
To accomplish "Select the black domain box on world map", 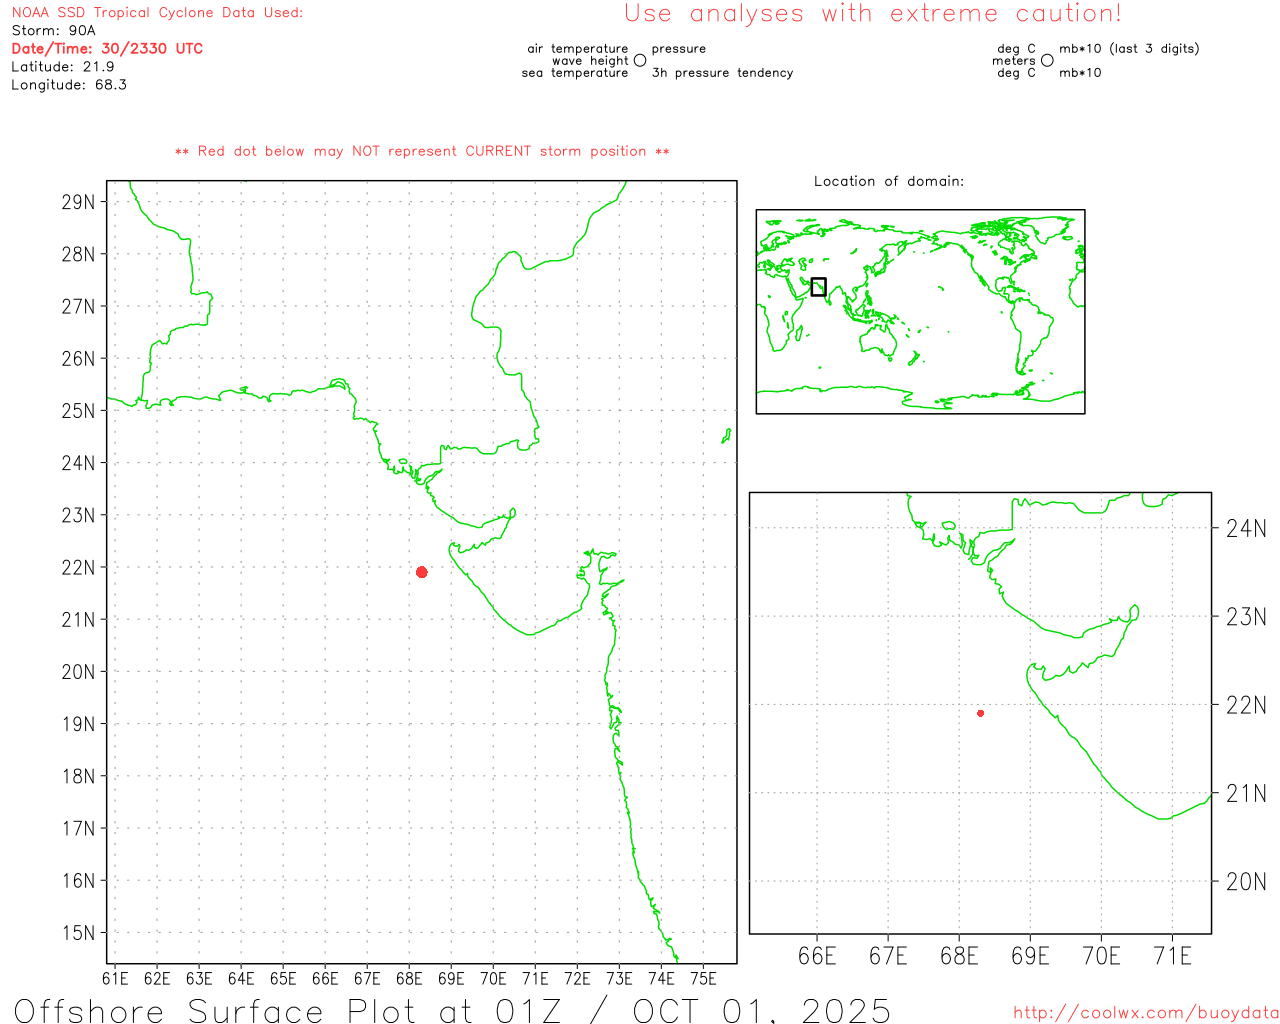I will coord(819,287).
